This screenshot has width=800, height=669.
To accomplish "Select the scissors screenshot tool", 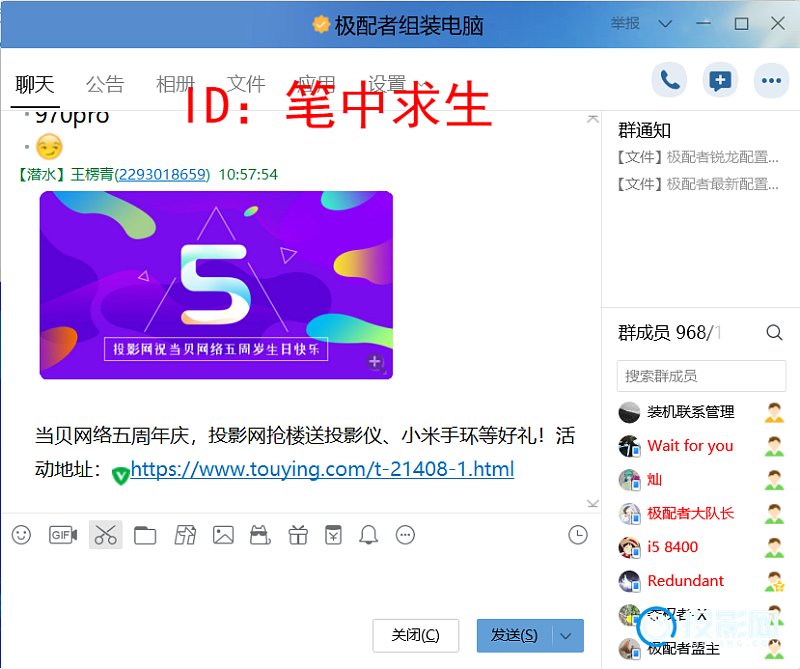I will [x=106, y=535].
